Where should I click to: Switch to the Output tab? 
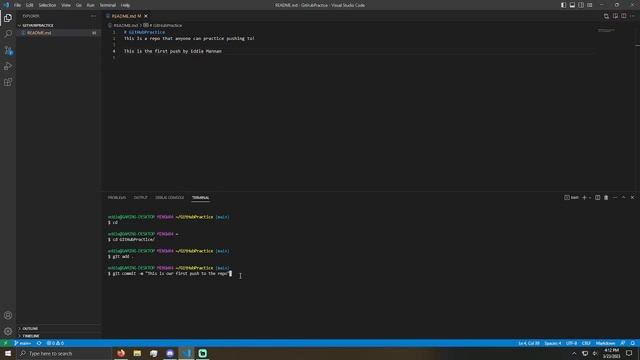coord(140,198)
